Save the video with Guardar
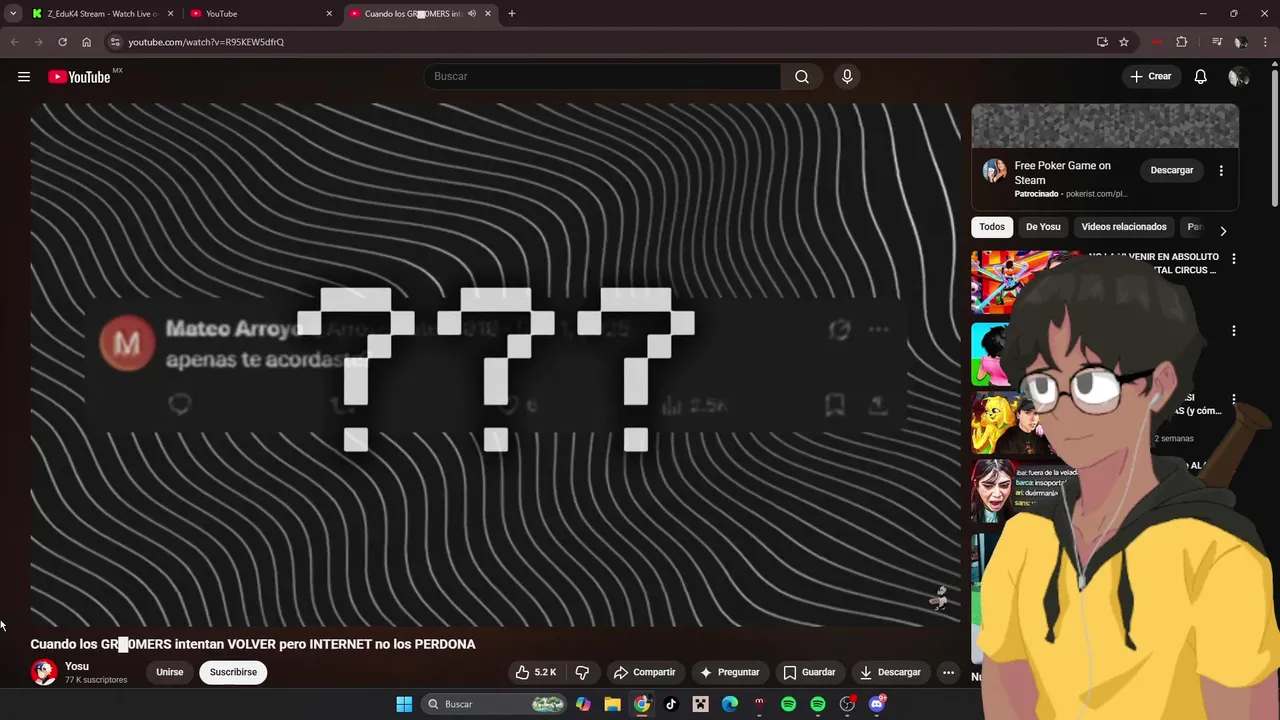1280x720 pixels. 809,672
